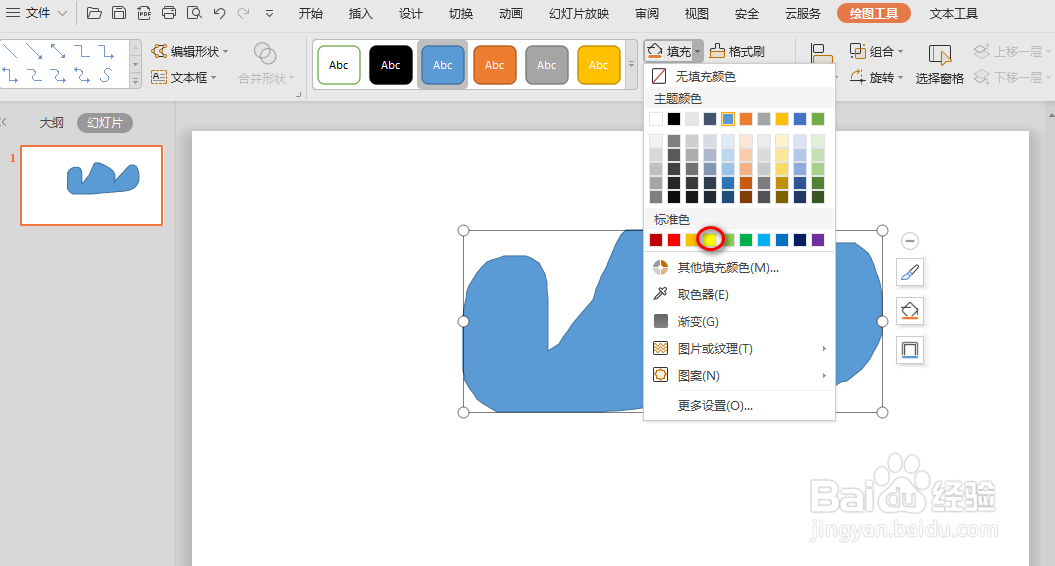Image resolution: width=1055 pixels, height=566 pixels.
Task: Click the undo arrow icon
Action: [x=219, y=13]
